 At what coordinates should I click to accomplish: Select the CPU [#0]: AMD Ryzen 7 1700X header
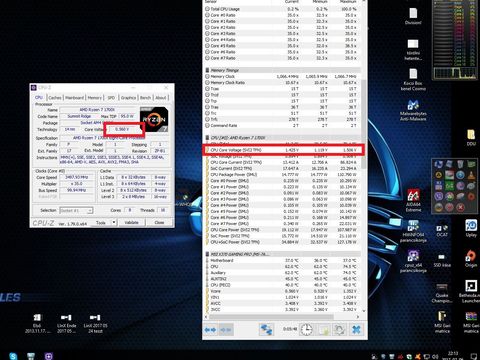pos(282,138)
